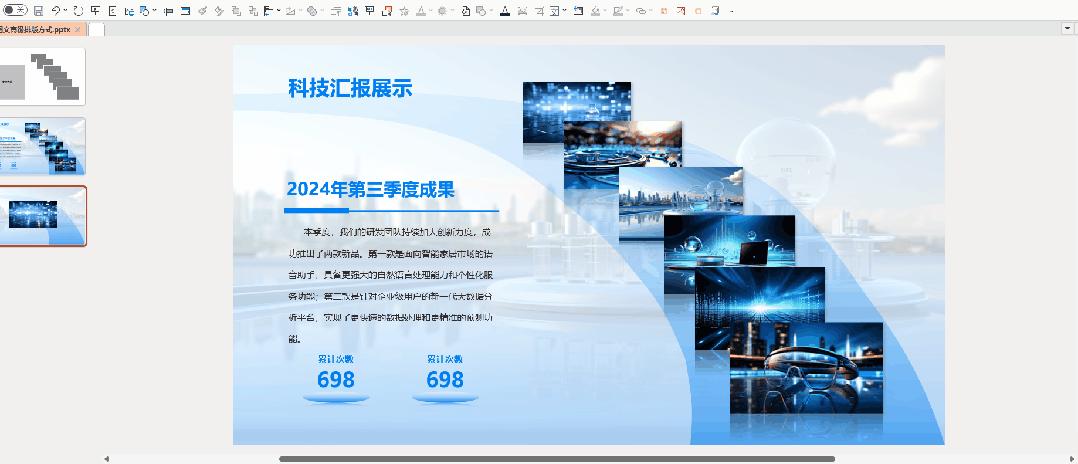Click the right 累计次数 label

tap(445, 359)
